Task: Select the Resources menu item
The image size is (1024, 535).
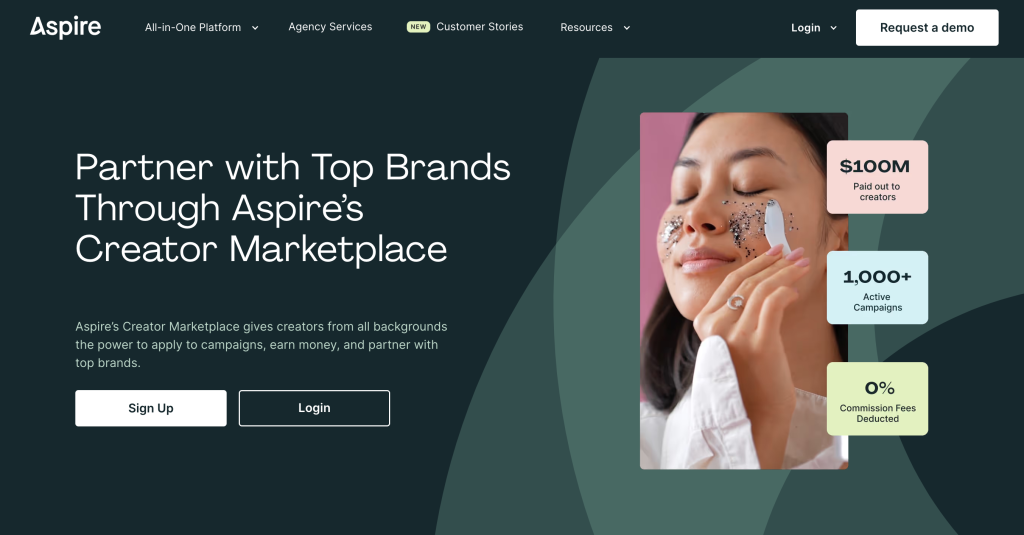Action: 586,27
